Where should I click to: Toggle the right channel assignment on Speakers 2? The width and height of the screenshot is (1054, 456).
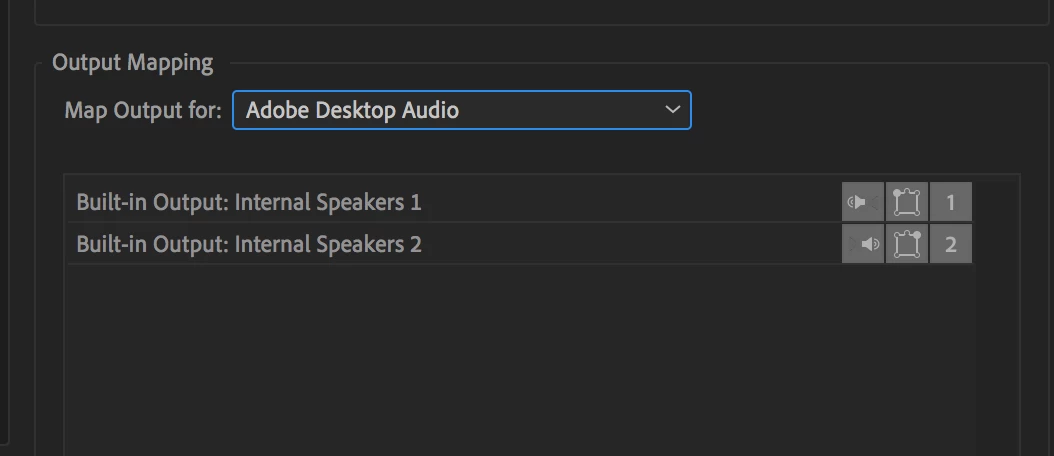coord(862,244)
